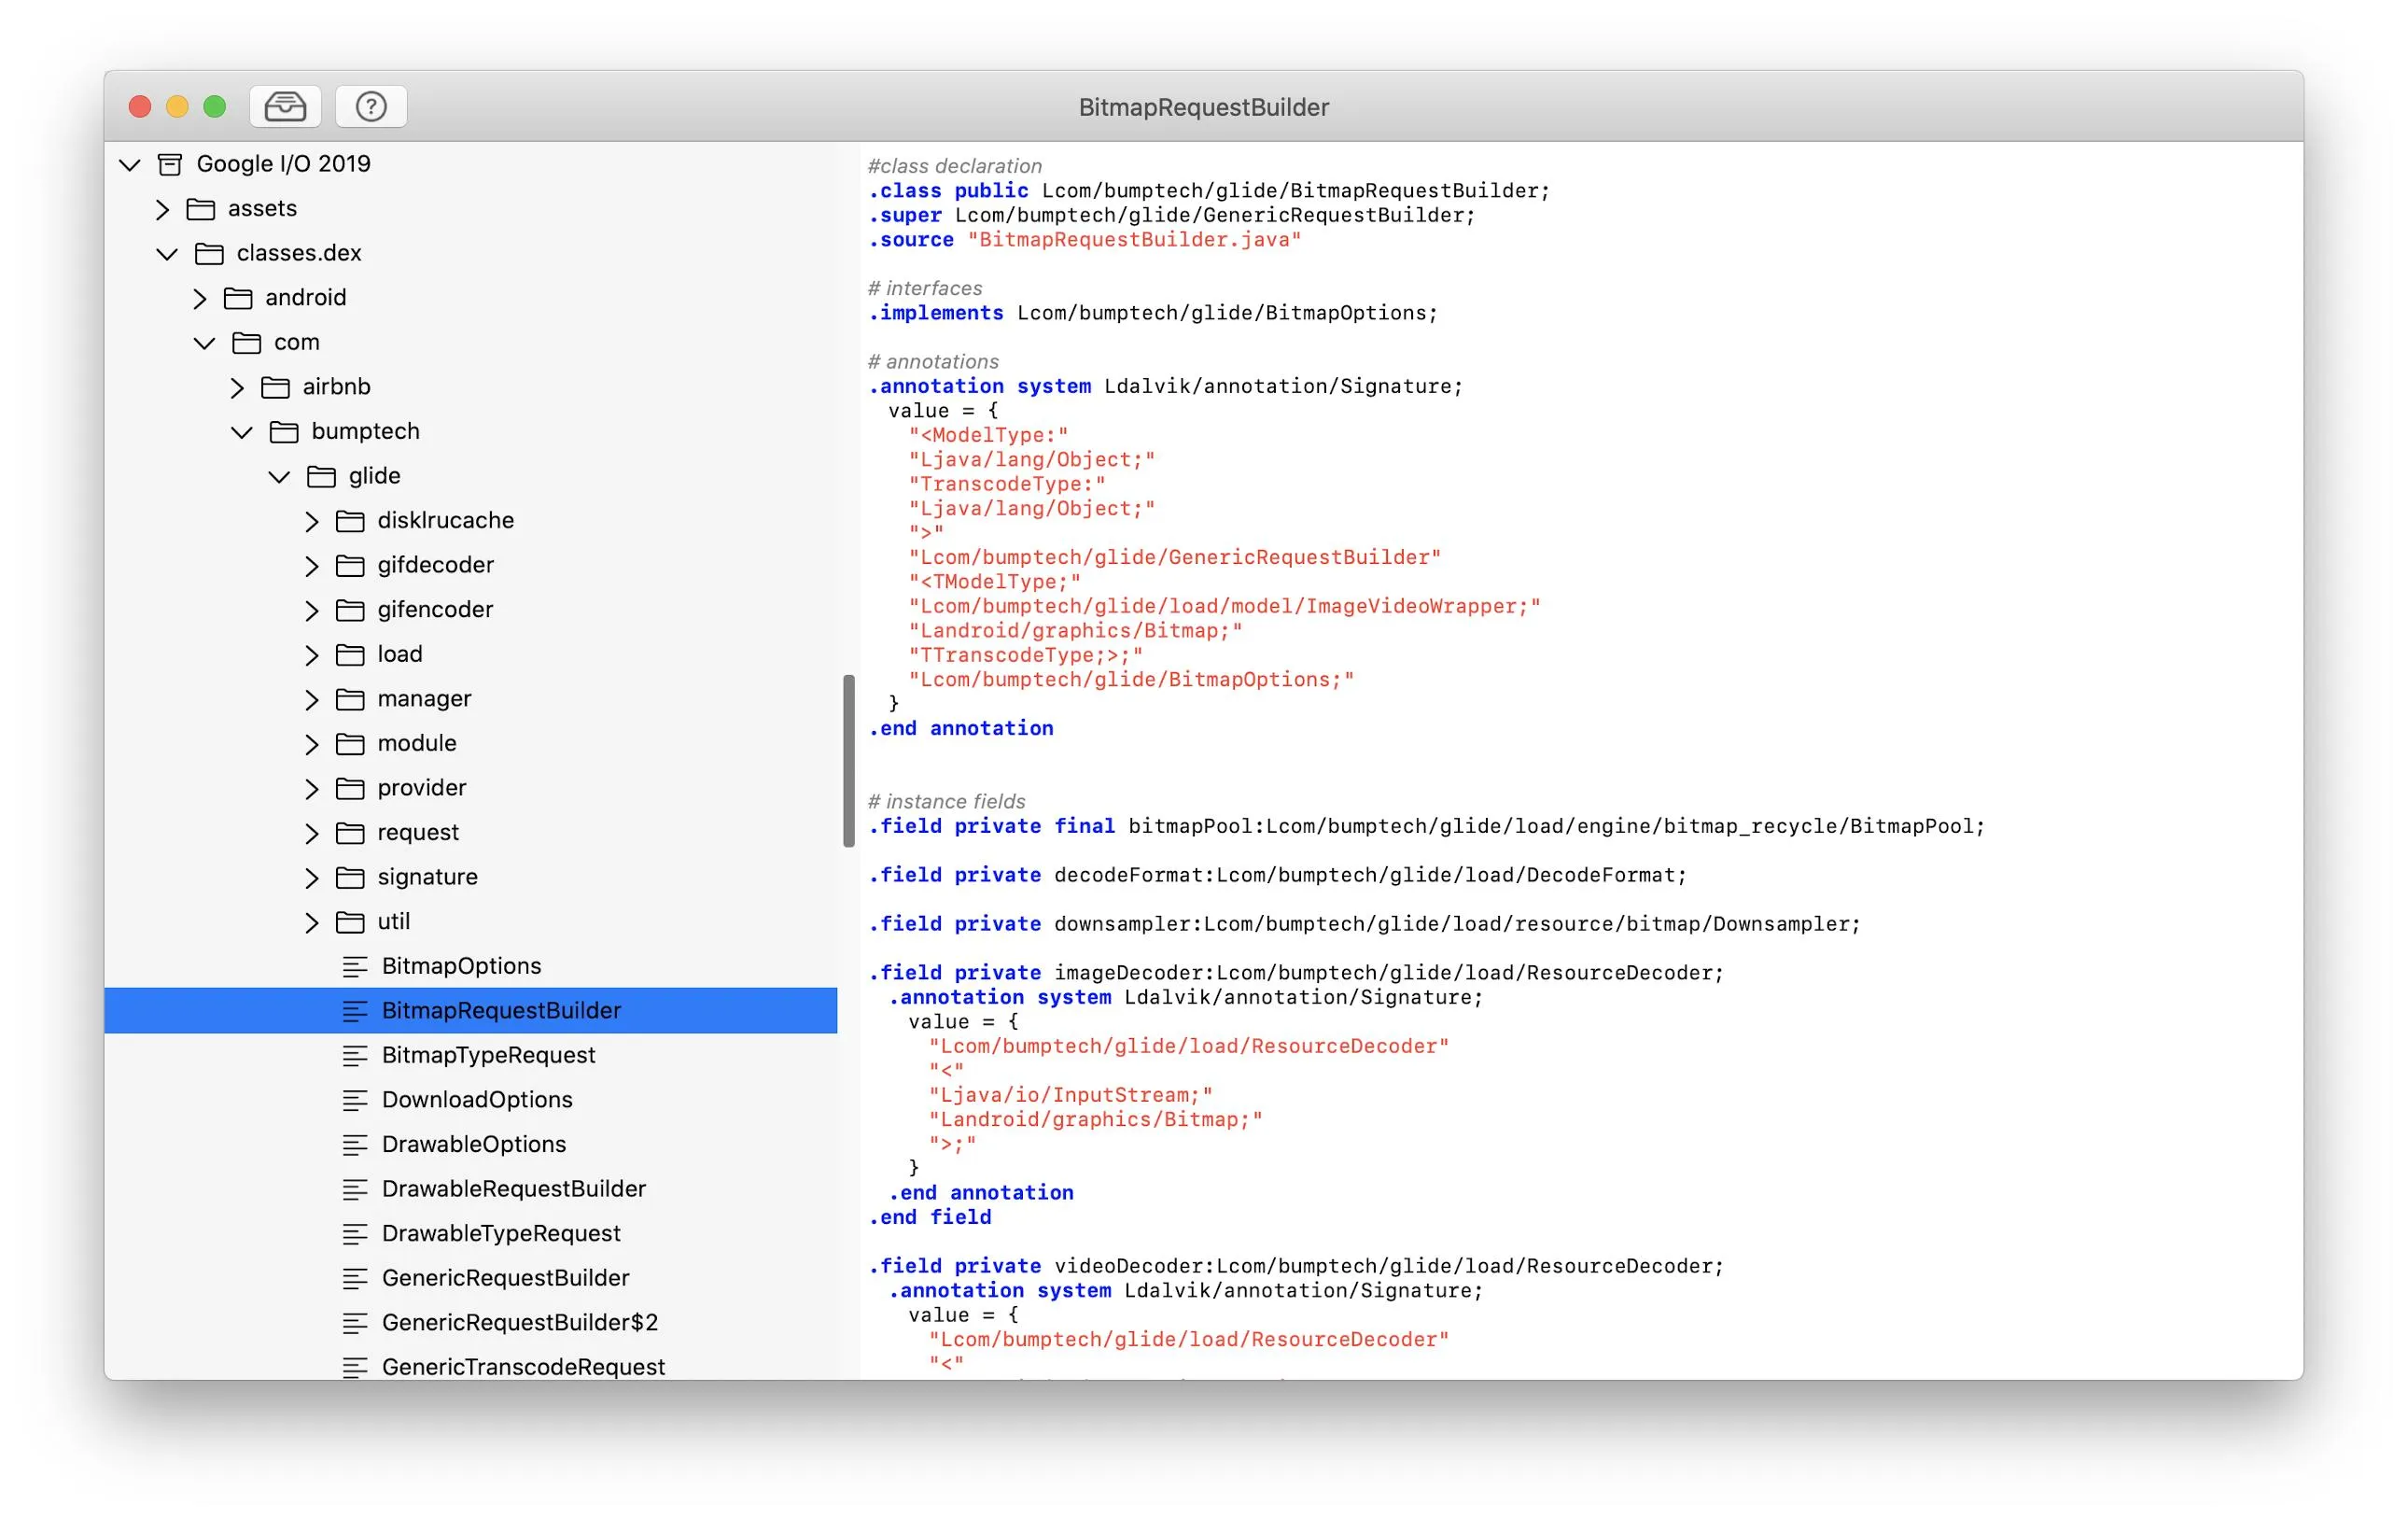Screen dimensions: 2408x1518
Task: Click the disklrucache folder icon
Action: [350, 521]
